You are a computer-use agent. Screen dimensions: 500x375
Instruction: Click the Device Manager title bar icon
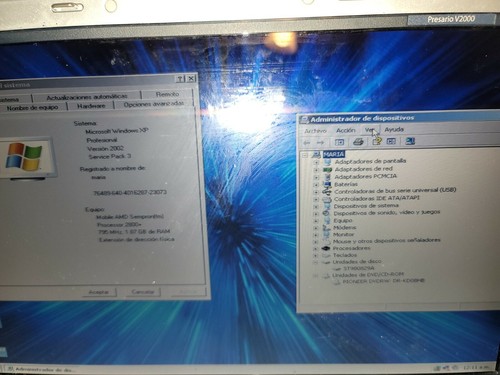tap(304, 120)
